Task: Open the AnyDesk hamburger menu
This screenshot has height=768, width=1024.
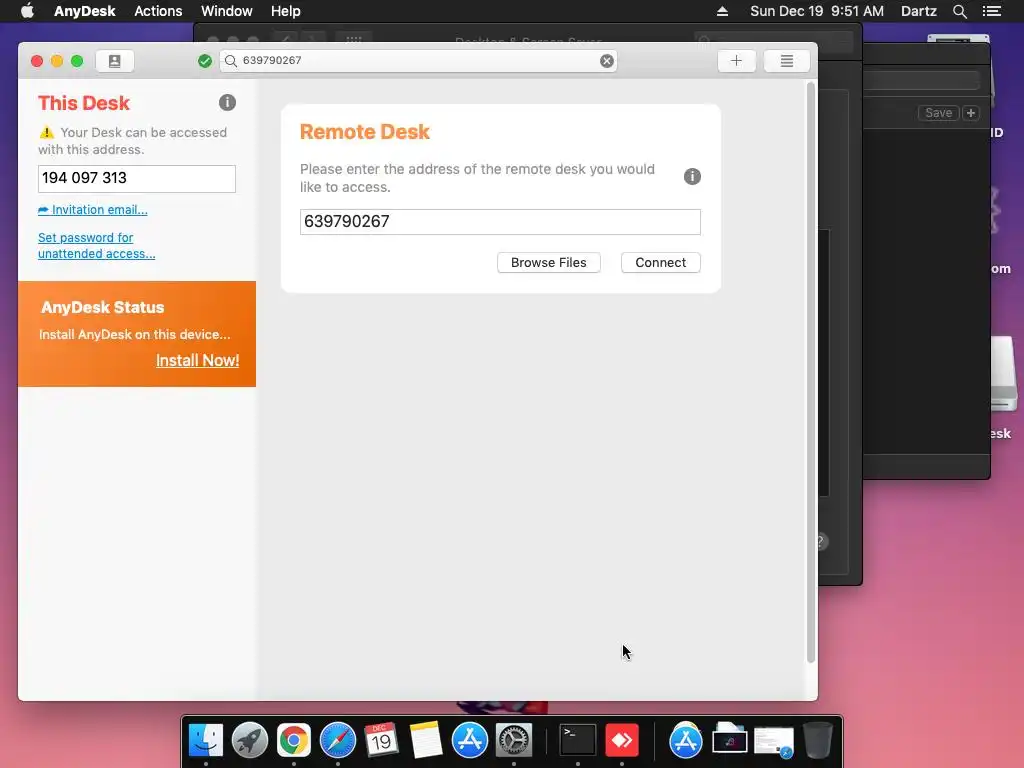Action: pos(787,61)
